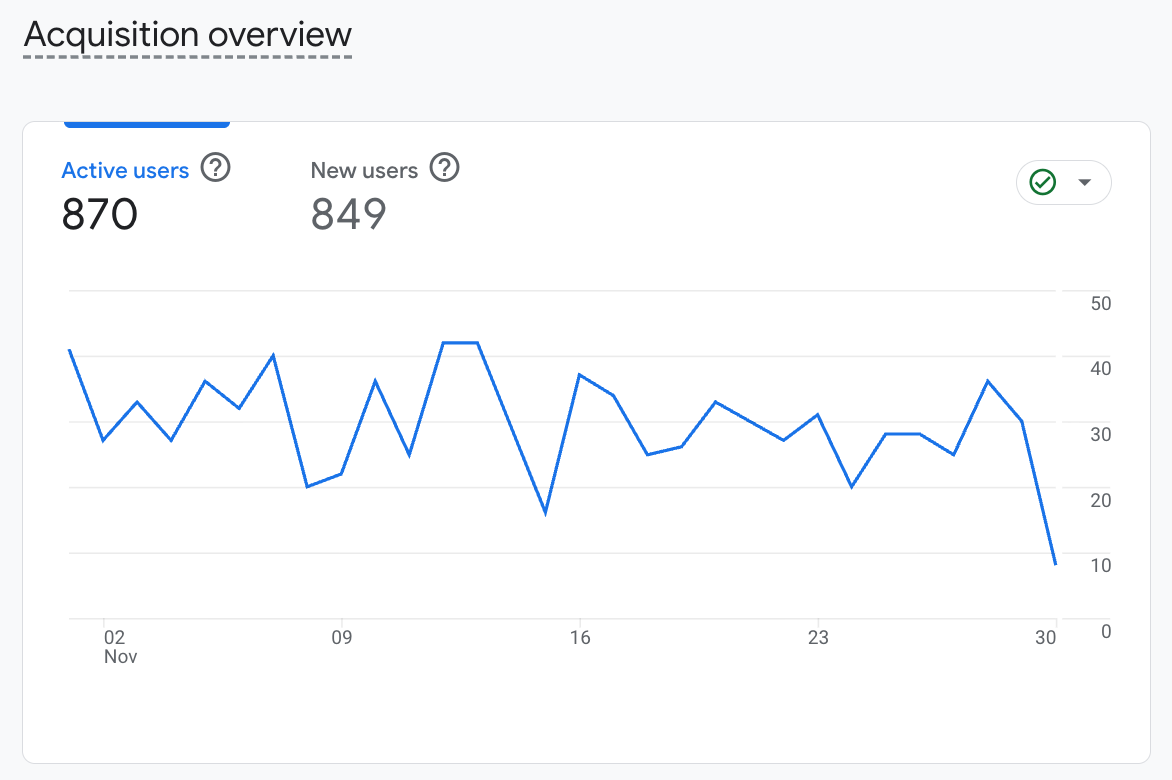The width and height of the screenshot is (1172, 780).
Task: Select the Active users metric tab
Action: pyautogui.click(x=125, y=171)
